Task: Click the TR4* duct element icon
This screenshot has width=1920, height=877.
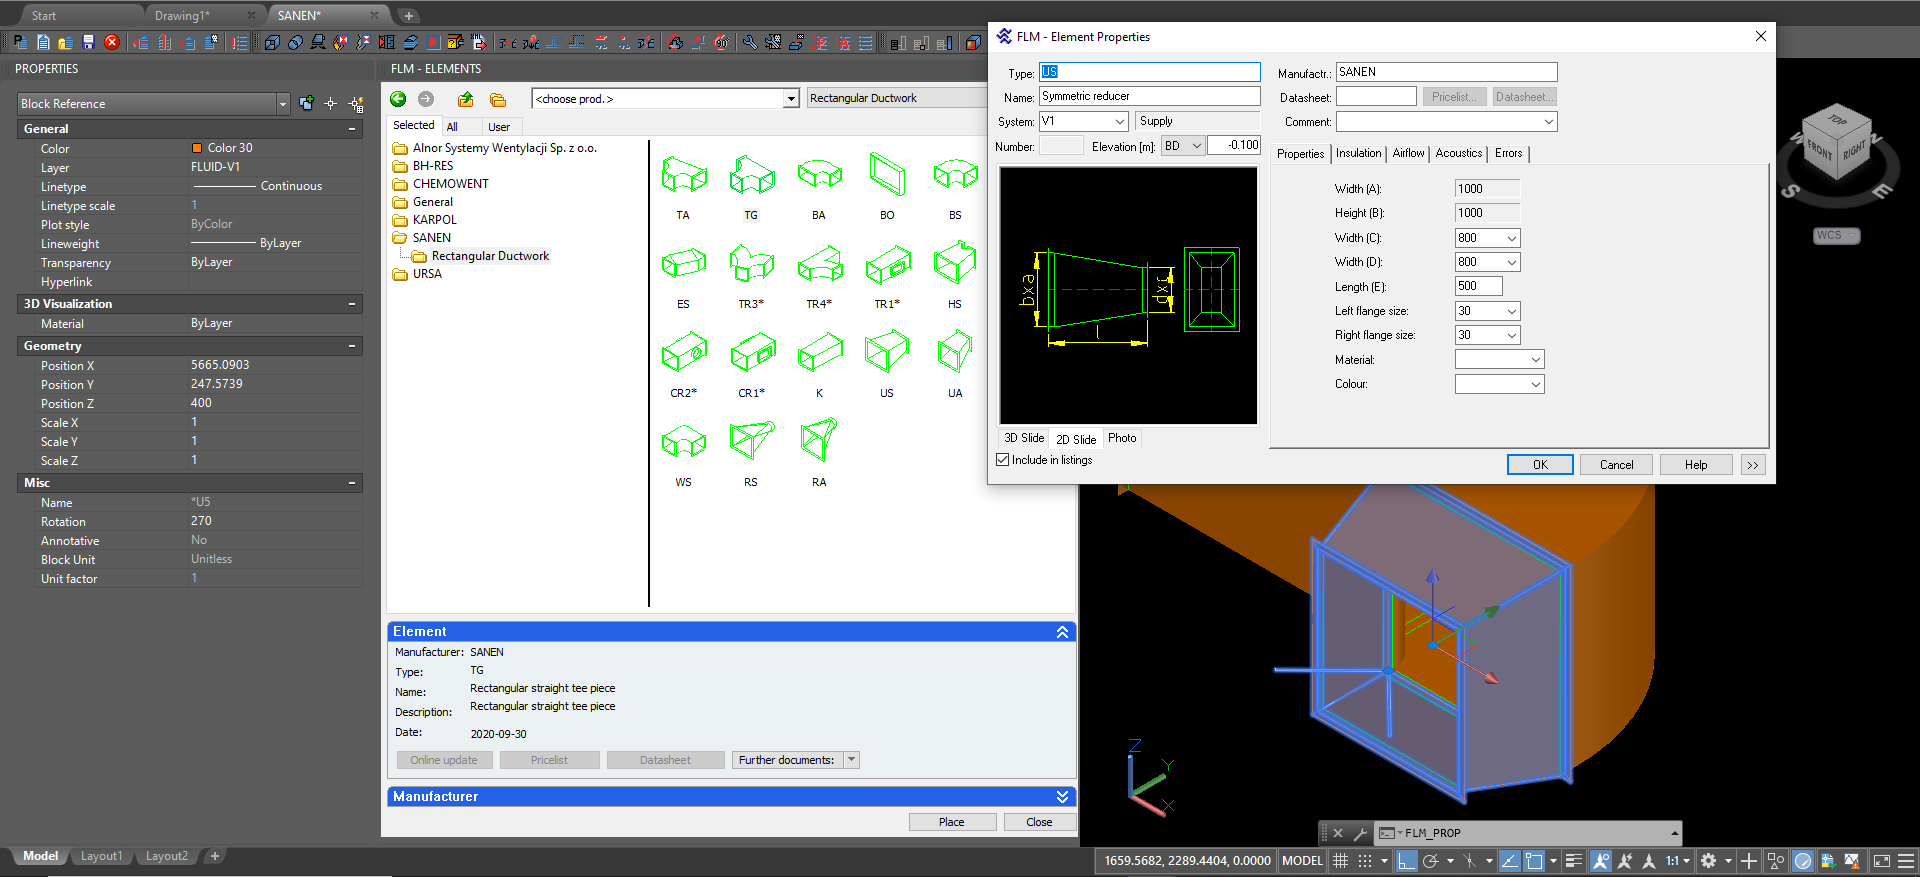Action: [819, 265]
